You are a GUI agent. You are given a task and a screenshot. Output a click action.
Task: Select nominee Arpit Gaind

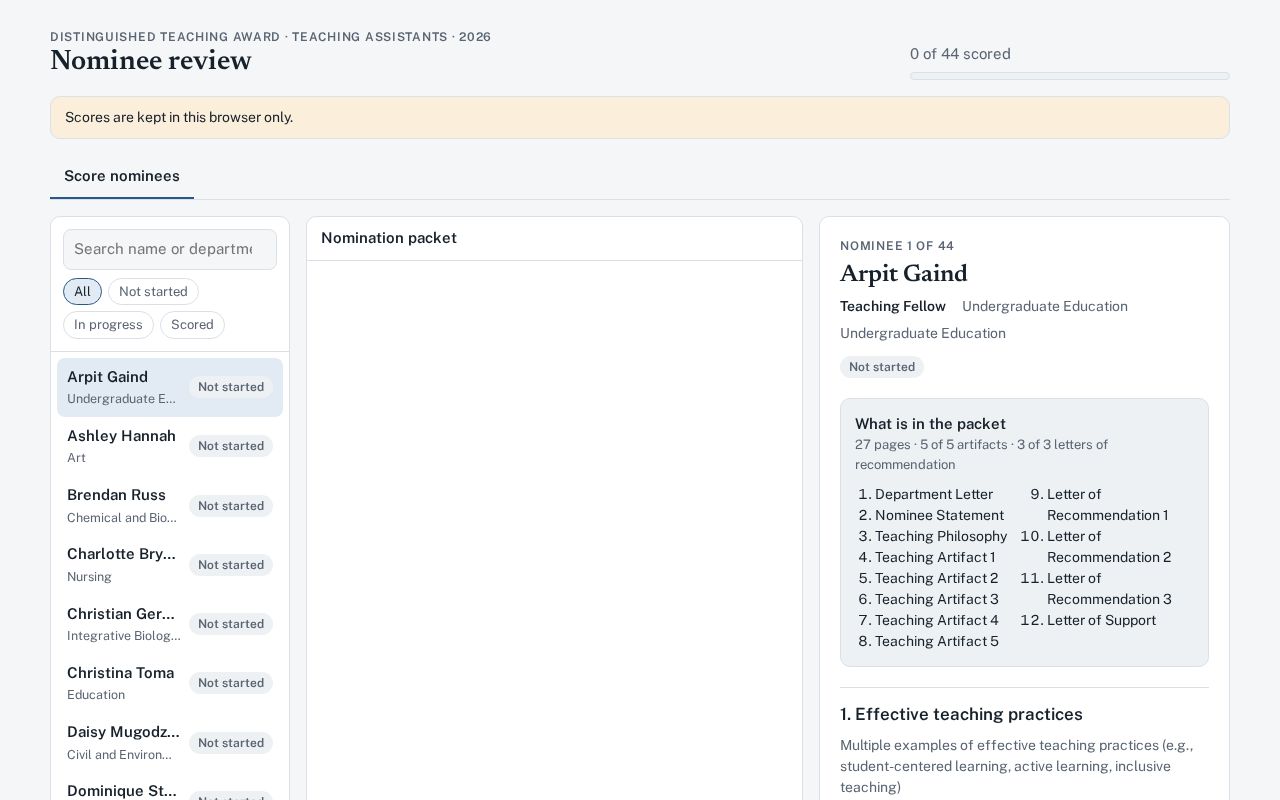170,387
